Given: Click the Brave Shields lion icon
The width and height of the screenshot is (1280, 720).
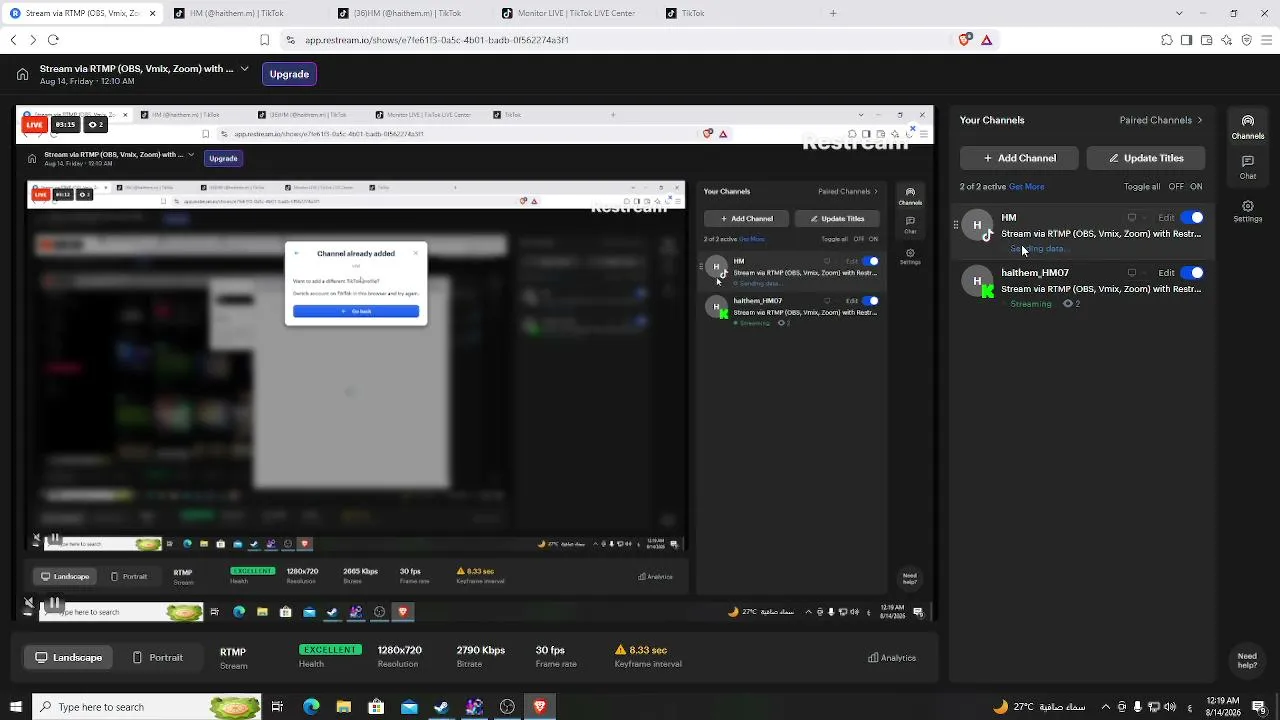Looking at the screenshot, I should pos(964,40).
